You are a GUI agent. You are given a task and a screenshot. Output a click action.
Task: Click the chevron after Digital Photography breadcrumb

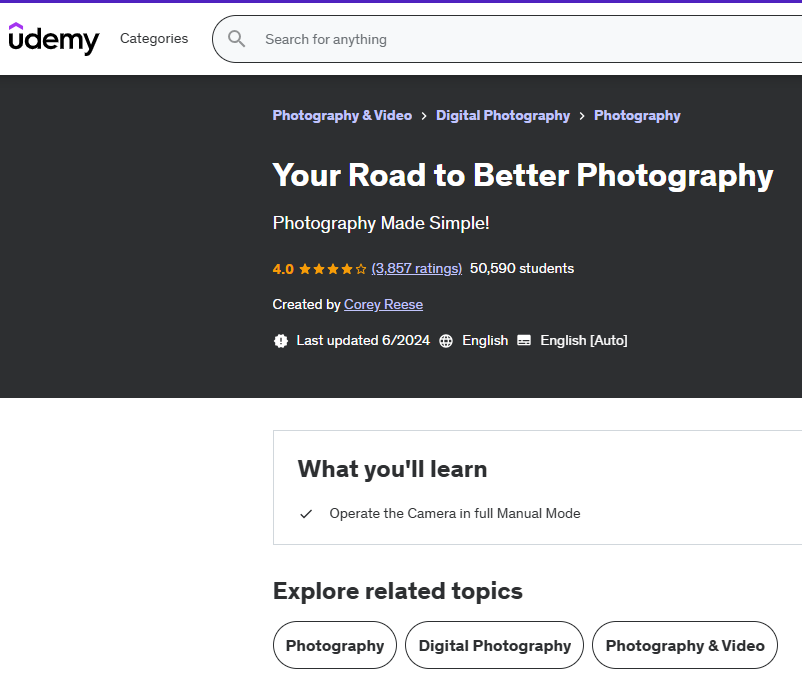coord(582,116)
